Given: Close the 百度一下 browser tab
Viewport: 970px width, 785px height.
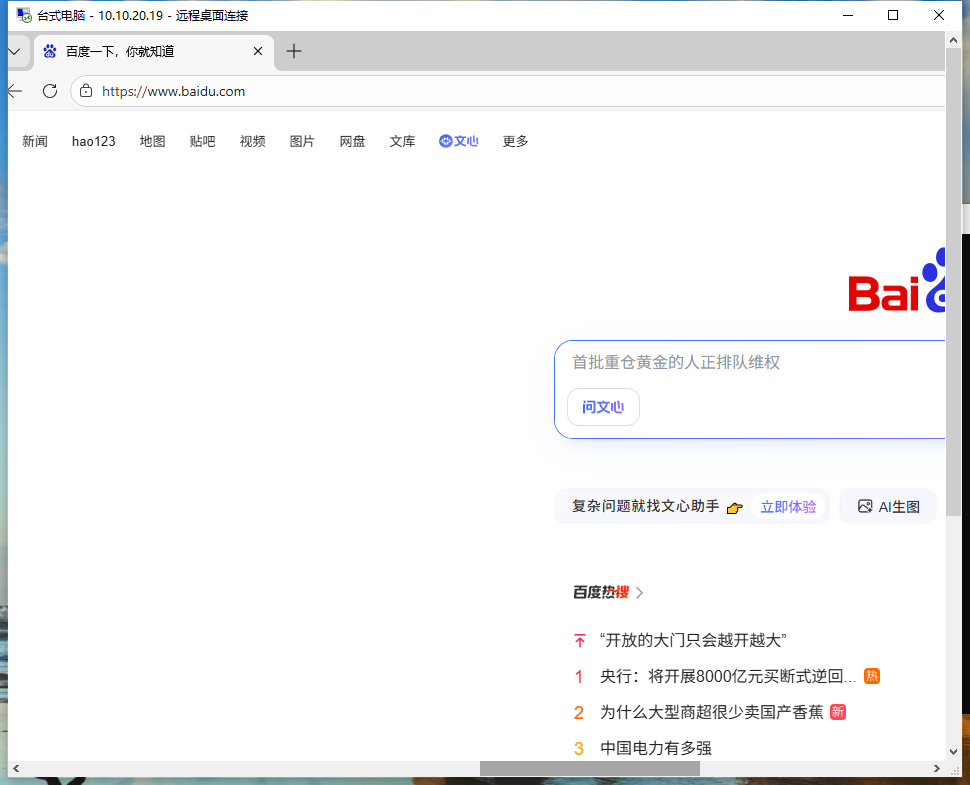Looking at the screenshot, I should [x=258, y=51].
